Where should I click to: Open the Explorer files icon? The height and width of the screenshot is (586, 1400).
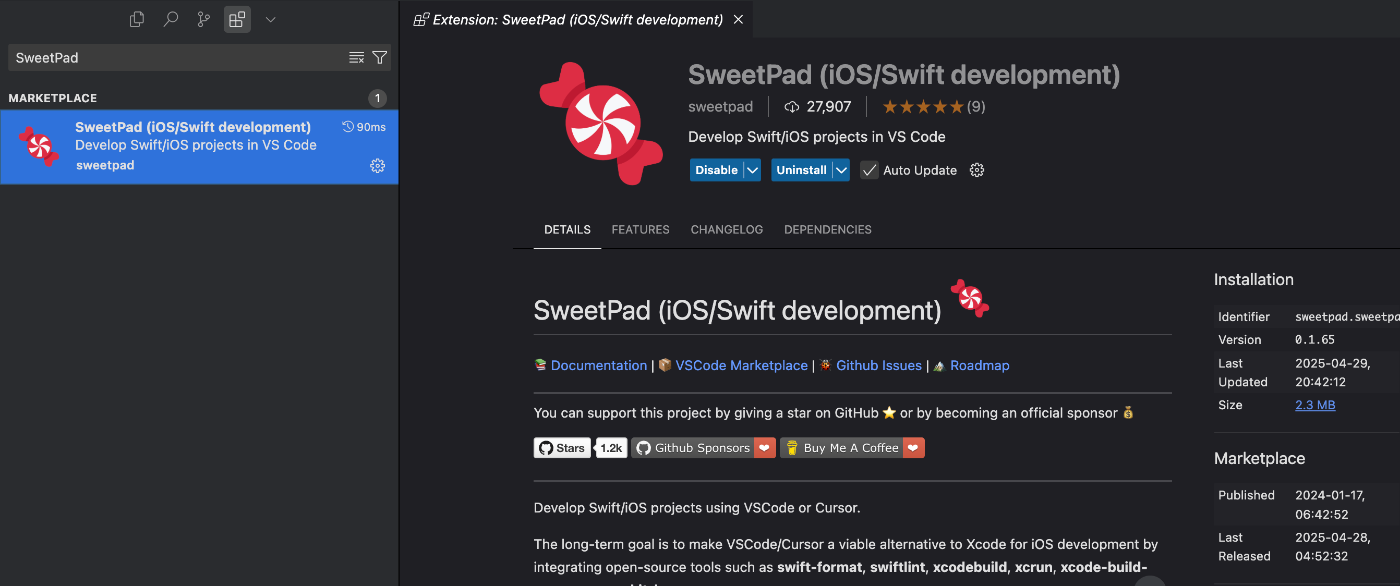[138, 19]
